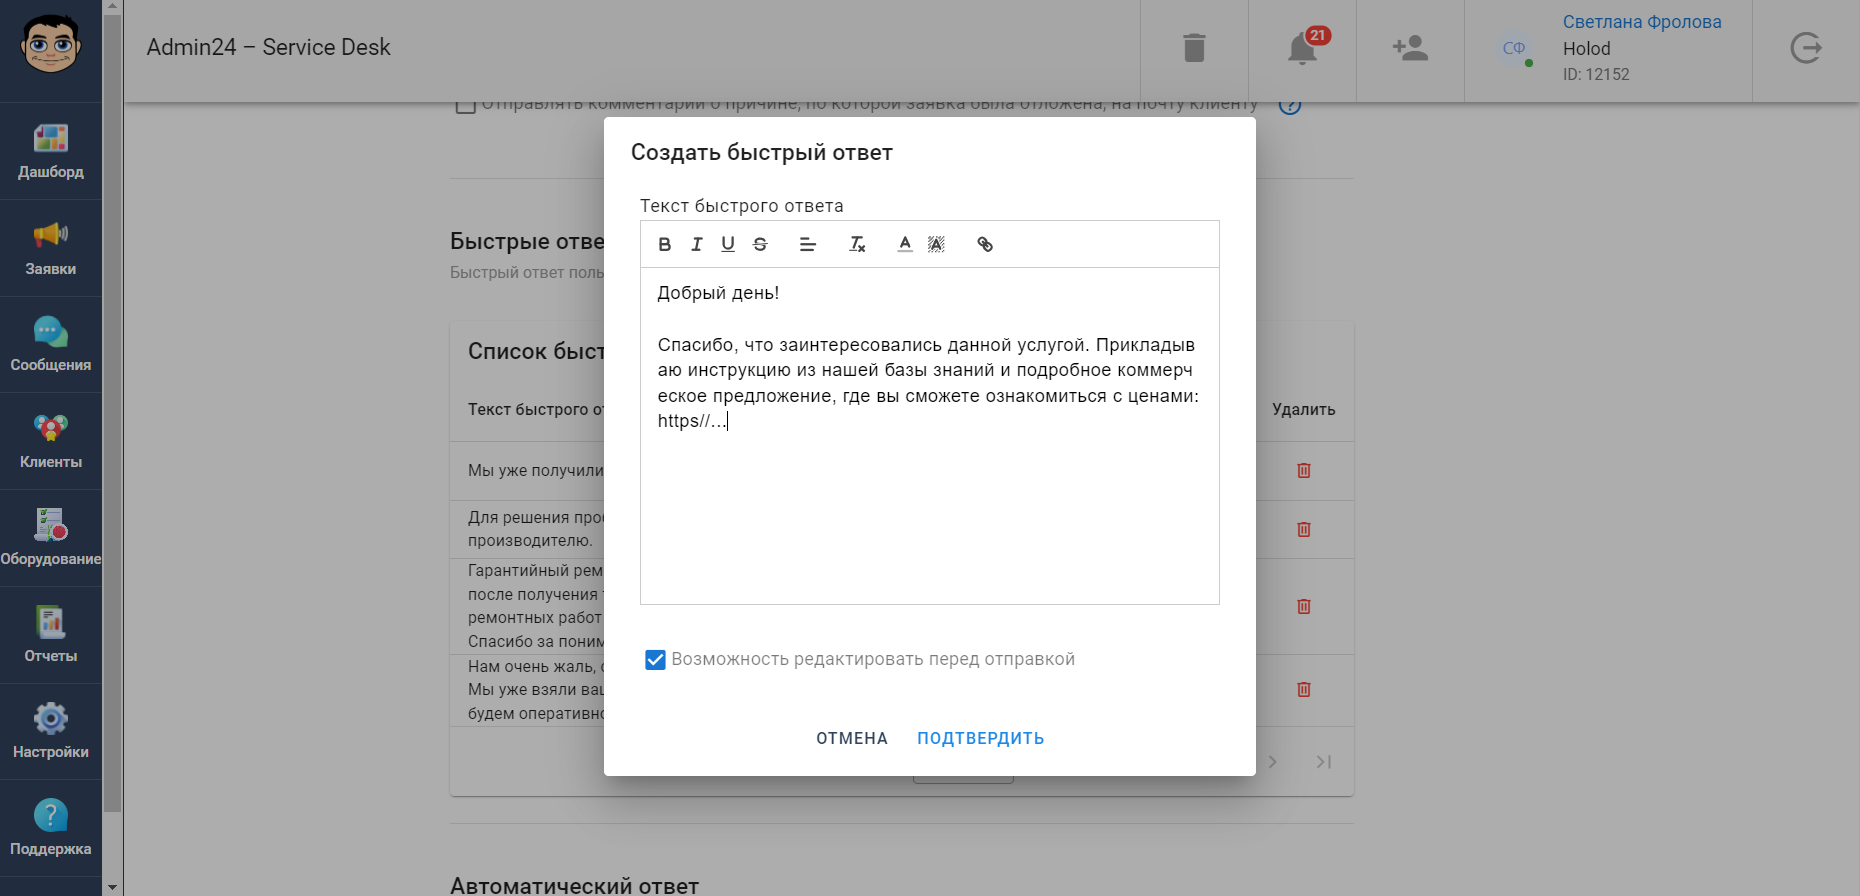Open the trash bin in the header
Image resolution: width=1860 pixels, height=896 pixels.
pos(1194,48)
